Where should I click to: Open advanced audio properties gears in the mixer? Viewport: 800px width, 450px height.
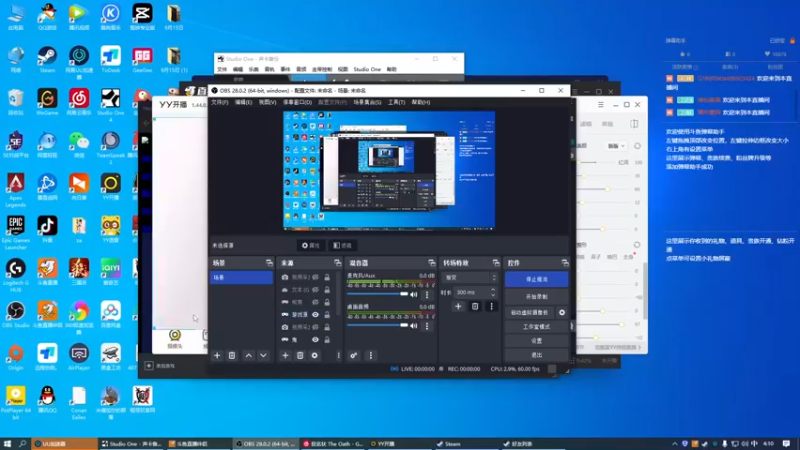click(354, 356)
